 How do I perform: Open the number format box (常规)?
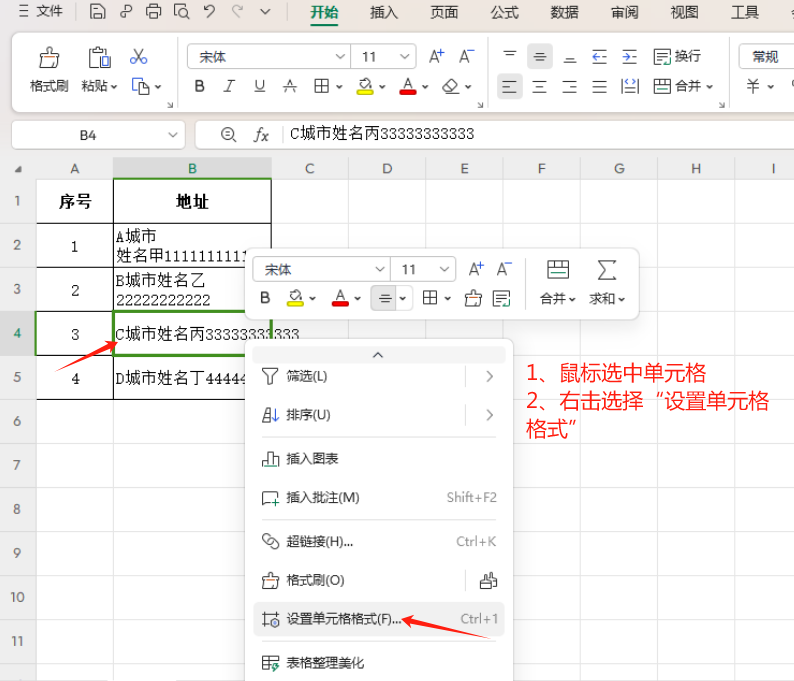(766, 56)
